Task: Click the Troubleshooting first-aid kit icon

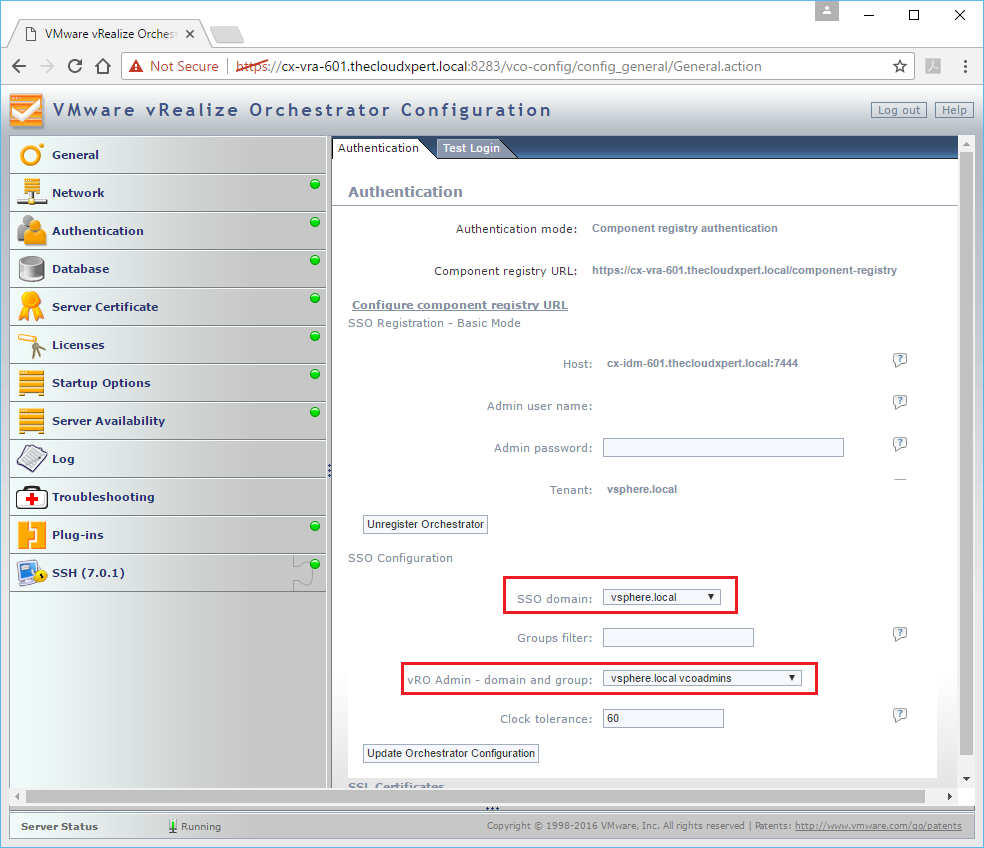Action: [x=32, y=497]
